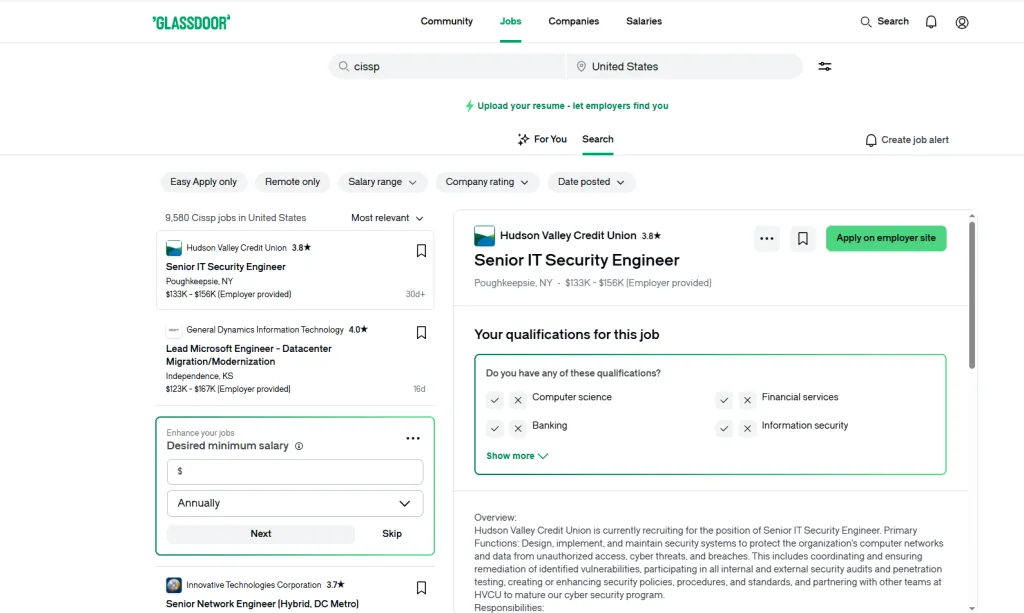Screen dimensions: 1024x613
Task: Open the three-dot menu on salary card
Action: click(x=413, y=439)
